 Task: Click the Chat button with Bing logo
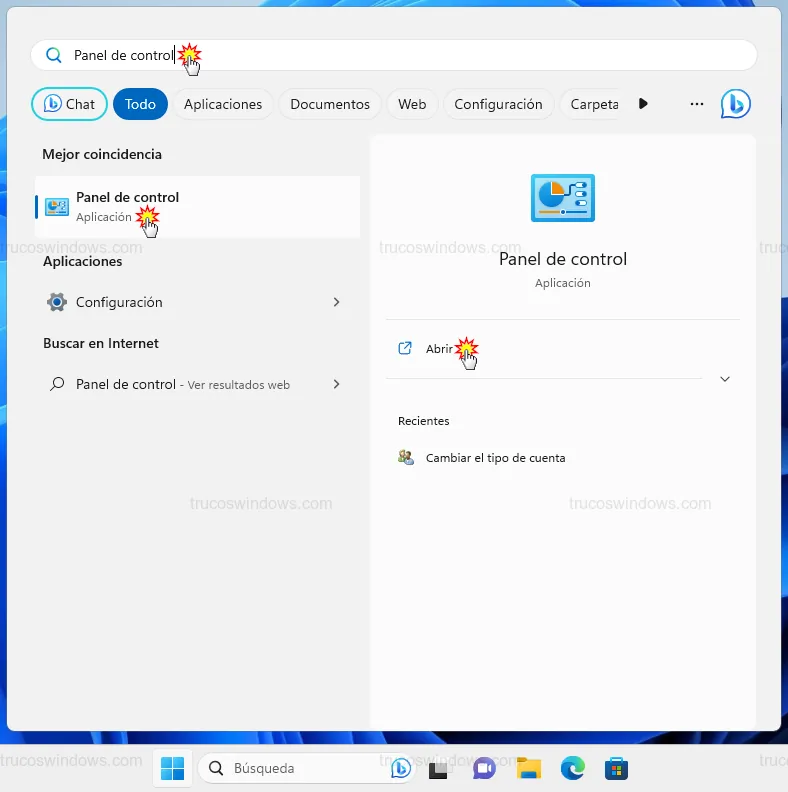70,104
